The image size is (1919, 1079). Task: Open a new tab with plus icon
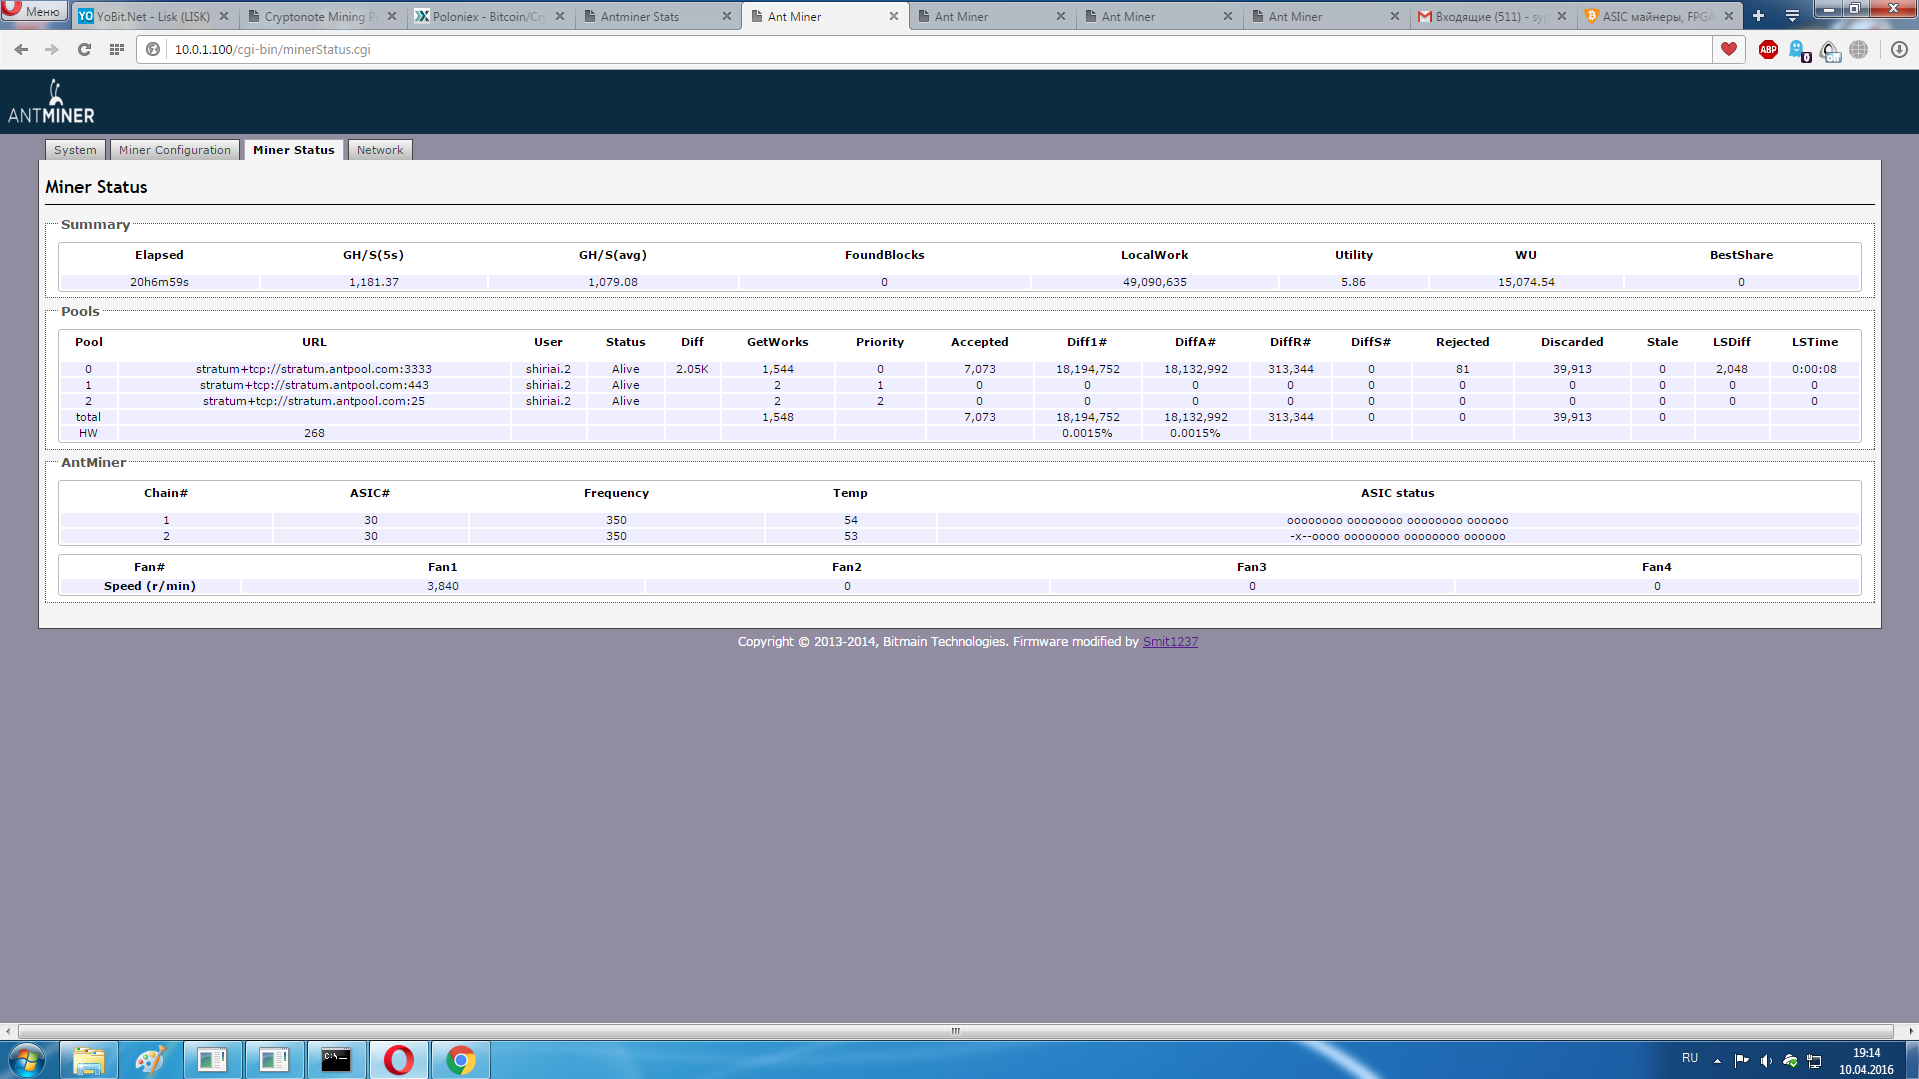tap(1759, 16)
